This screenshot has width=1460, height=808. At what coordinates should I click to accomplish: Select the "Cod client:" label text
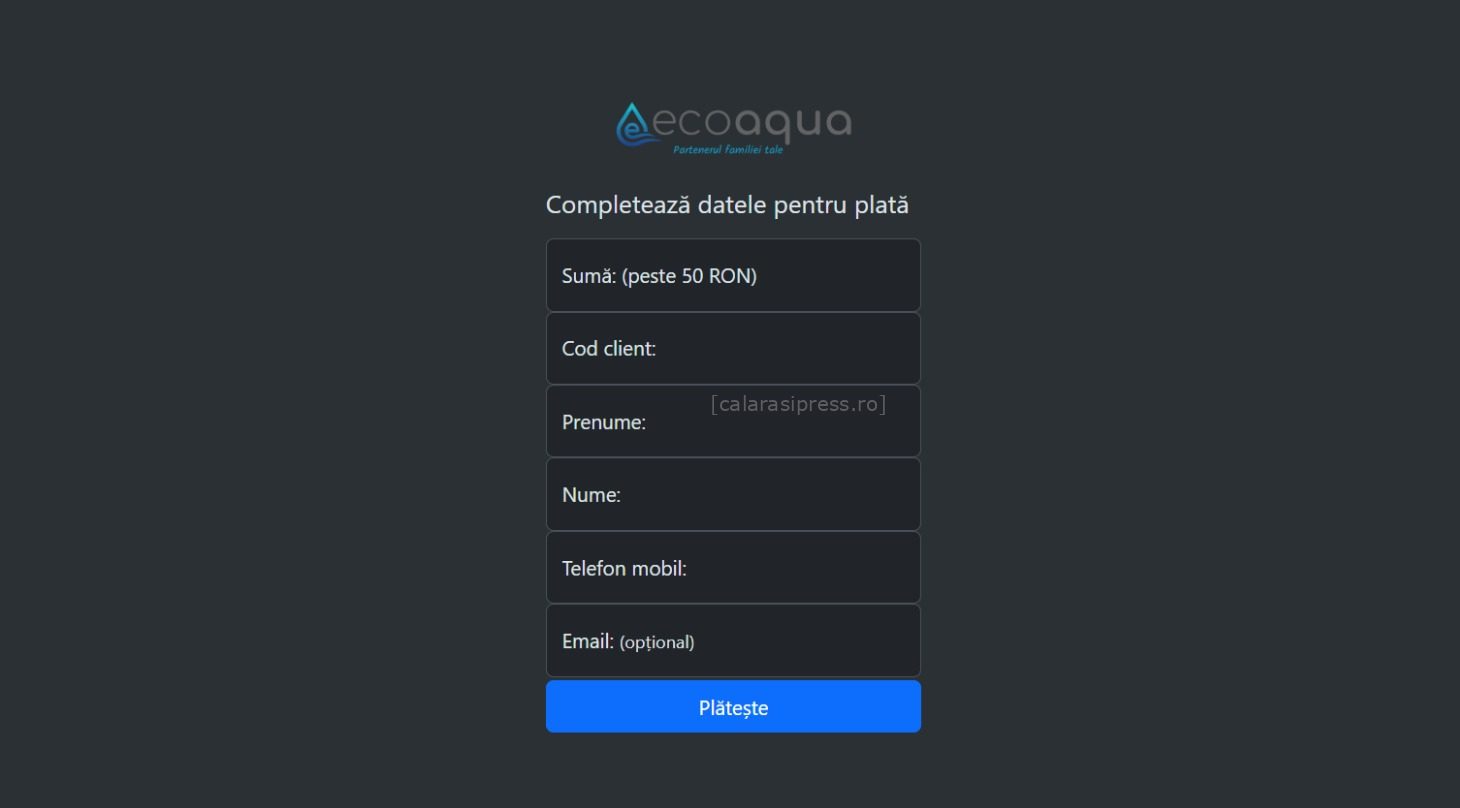609,349
